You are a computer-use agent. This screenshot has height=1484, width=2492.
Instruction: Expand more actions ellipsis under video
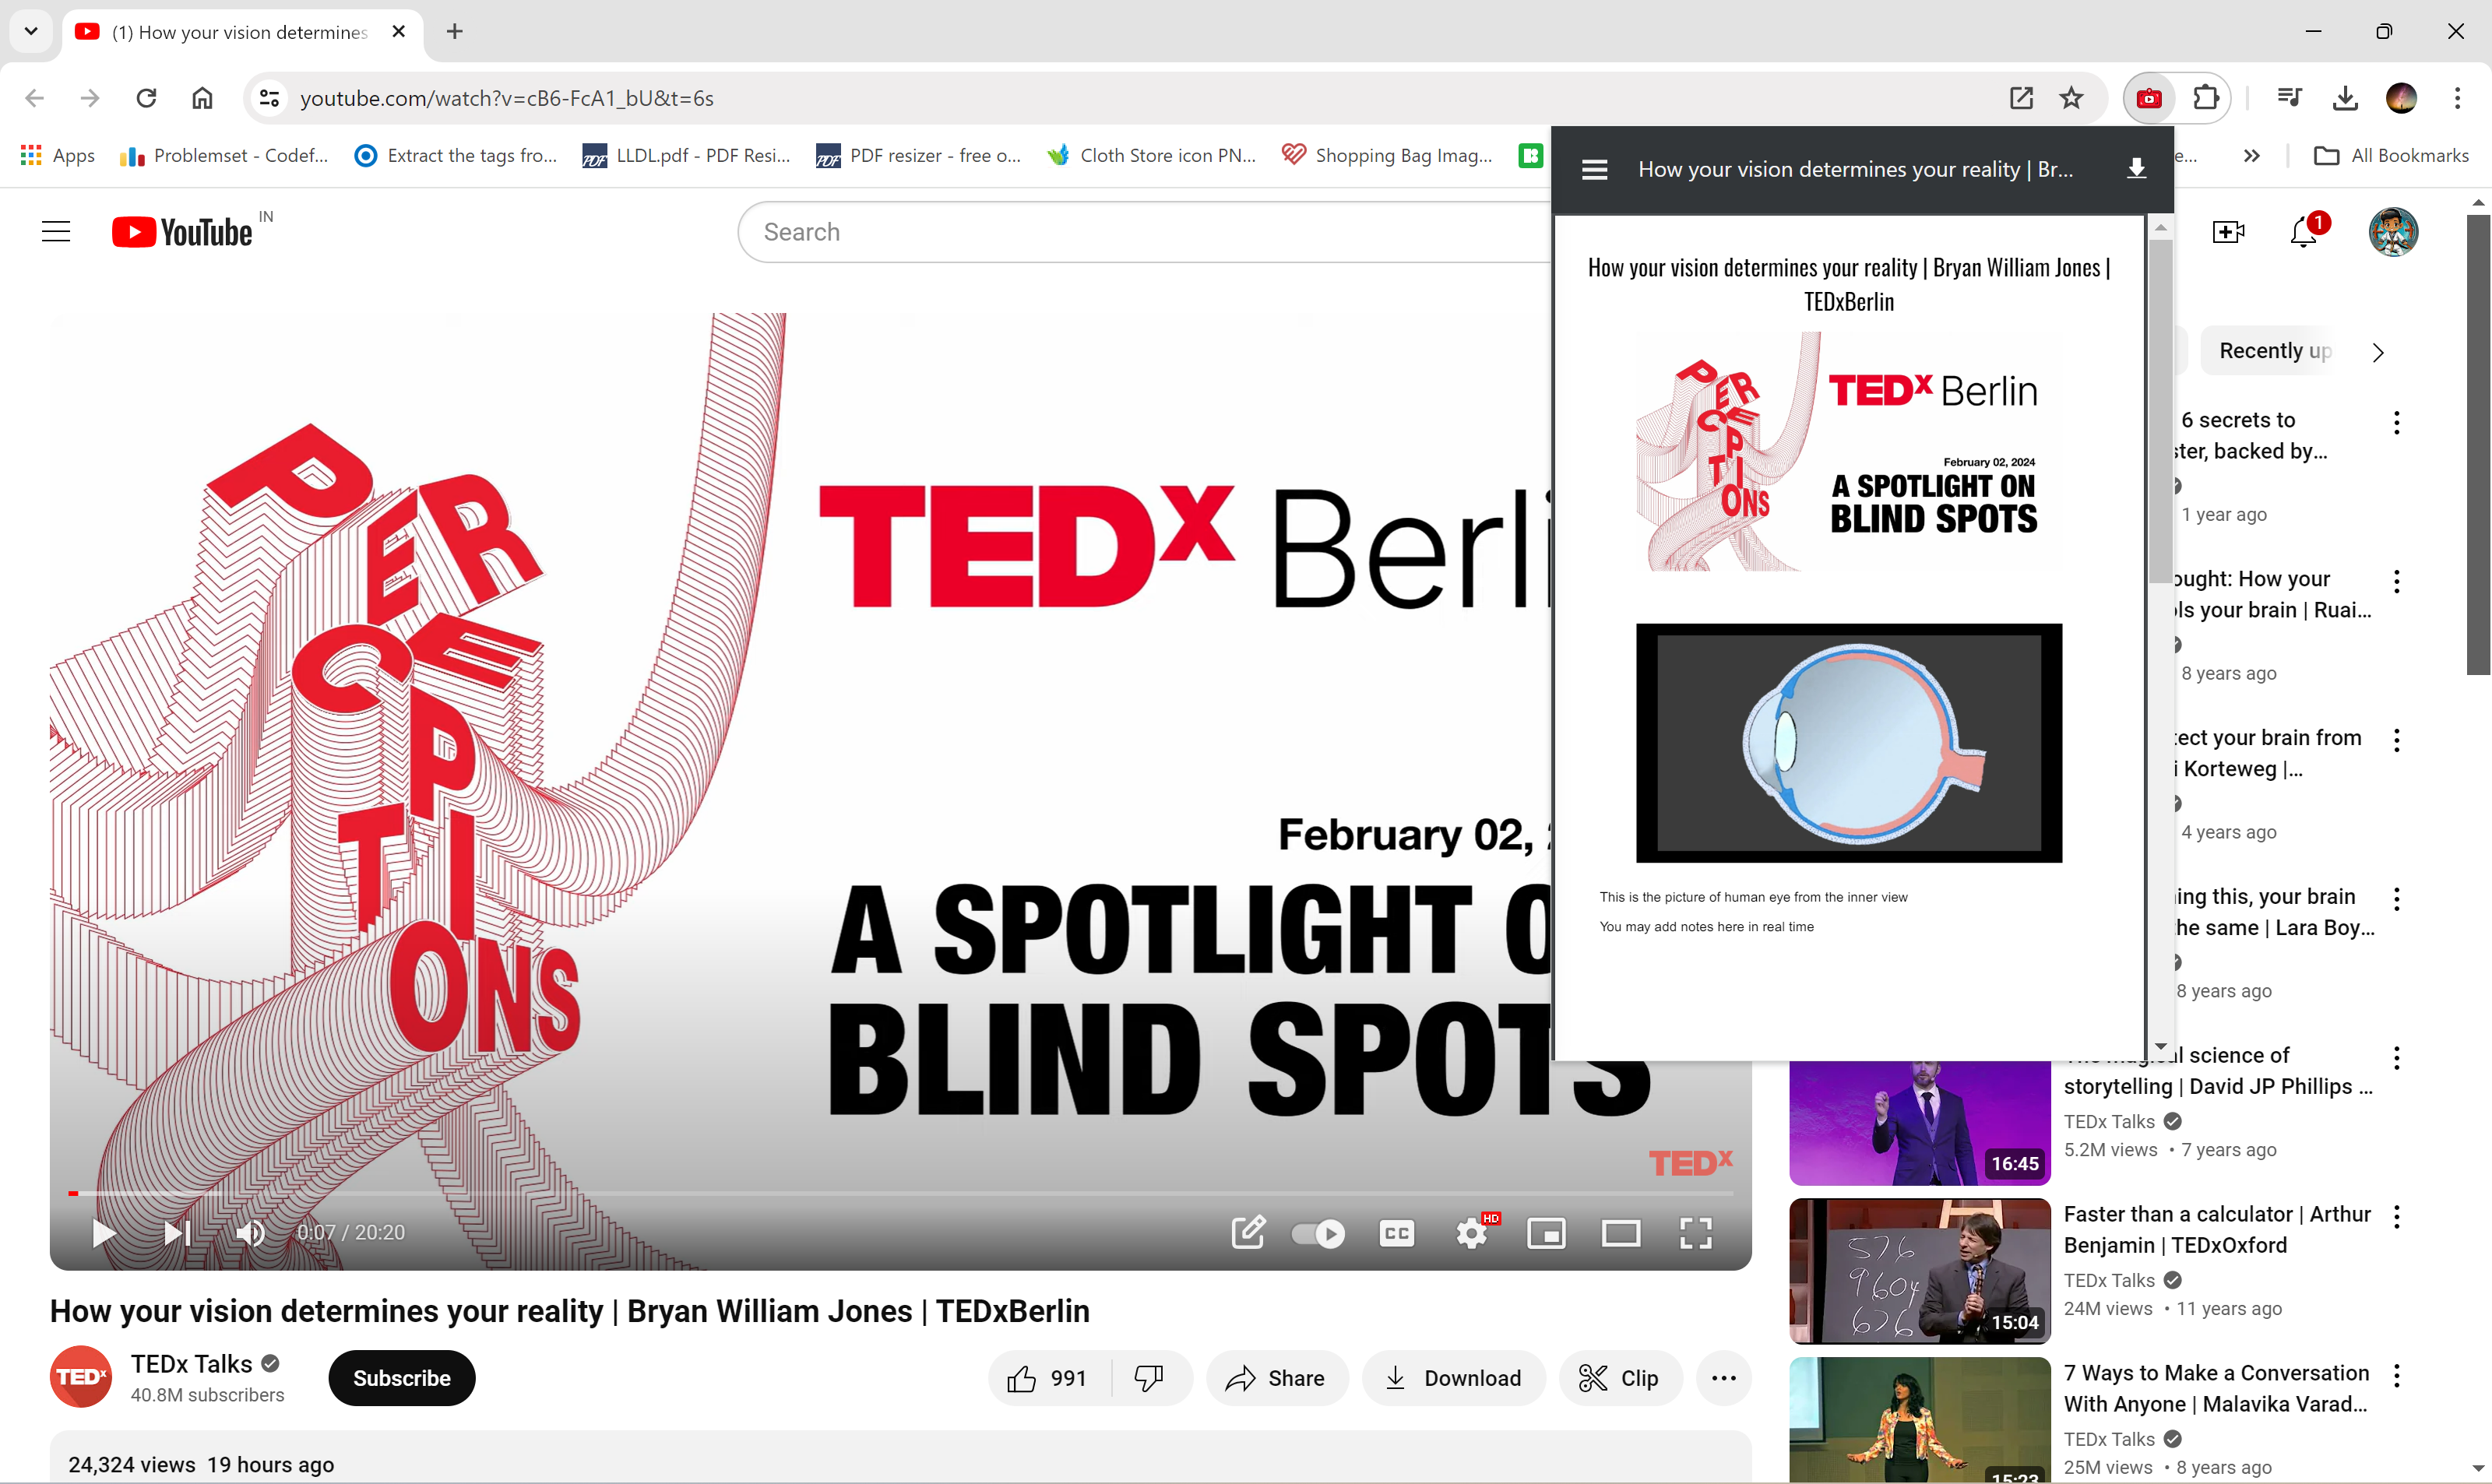click(1723, 1378)
